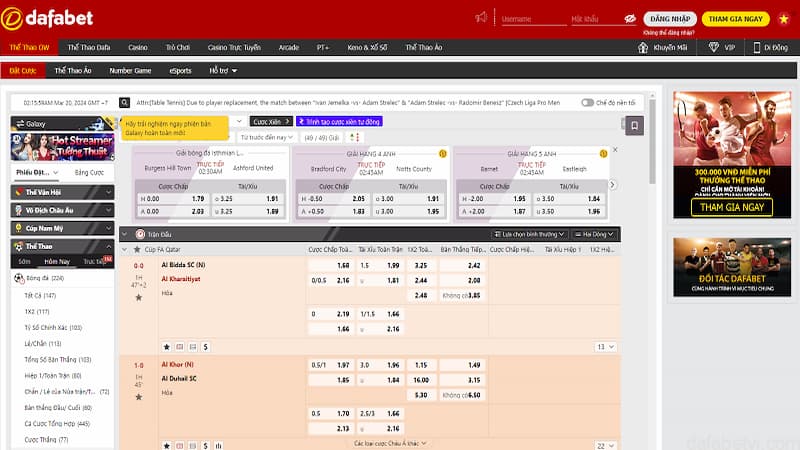Viewport: 800px width, 450px height.
Task: Click the Username input field
Action: coord(529,18)
